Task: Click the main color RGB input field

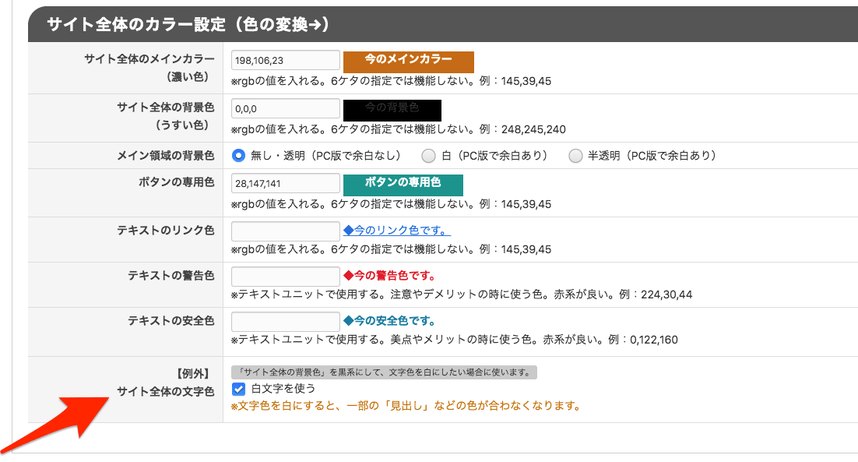Action: click(285, 61)
